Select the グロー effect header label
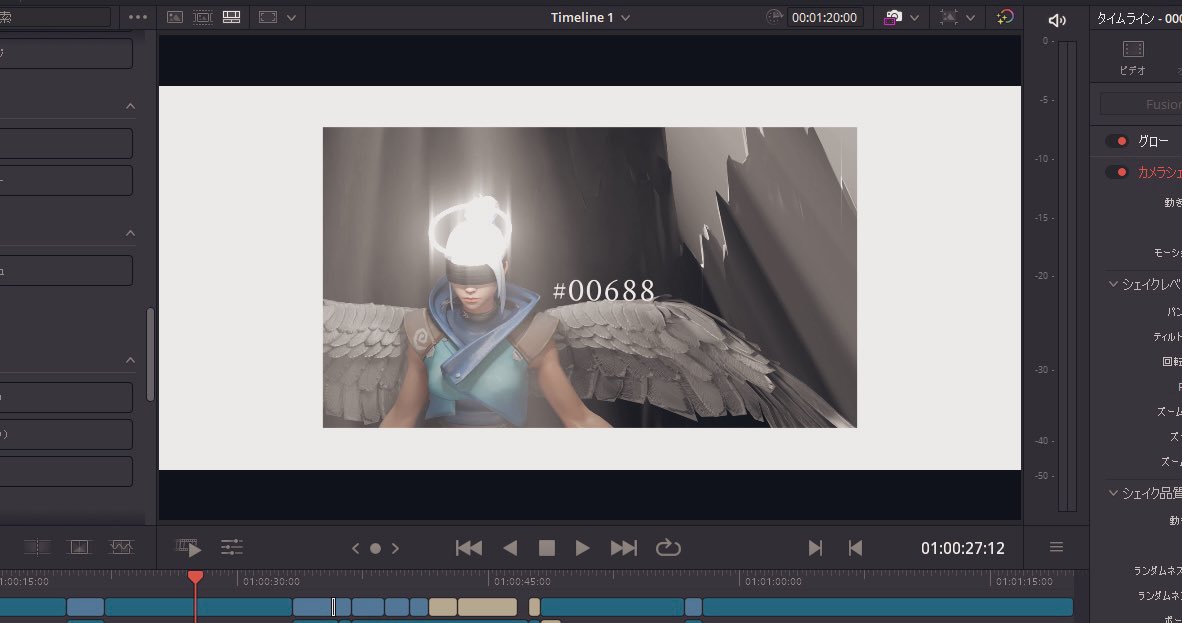1182x623 pixels. [1153, 141]
